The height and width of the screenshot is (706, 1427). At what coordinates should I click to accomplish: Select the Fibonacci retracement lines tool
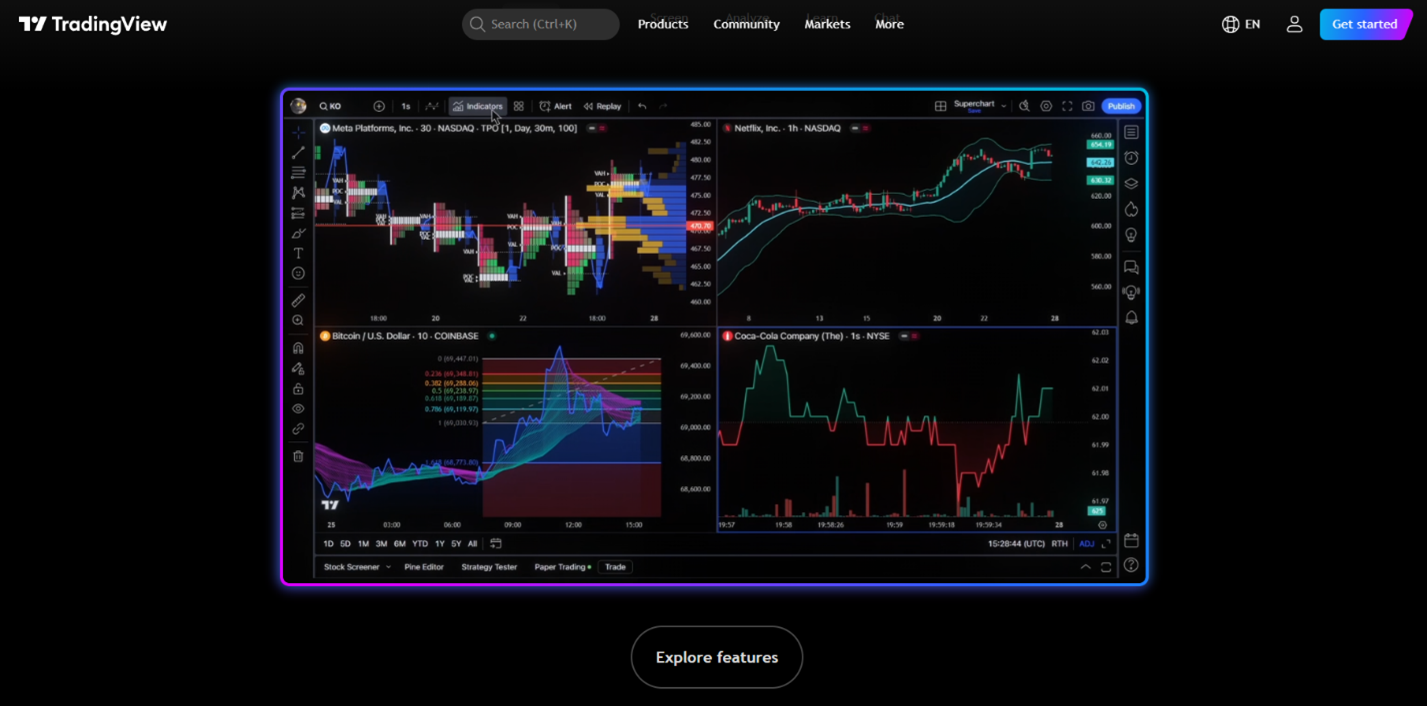click(x=298, y=172)
